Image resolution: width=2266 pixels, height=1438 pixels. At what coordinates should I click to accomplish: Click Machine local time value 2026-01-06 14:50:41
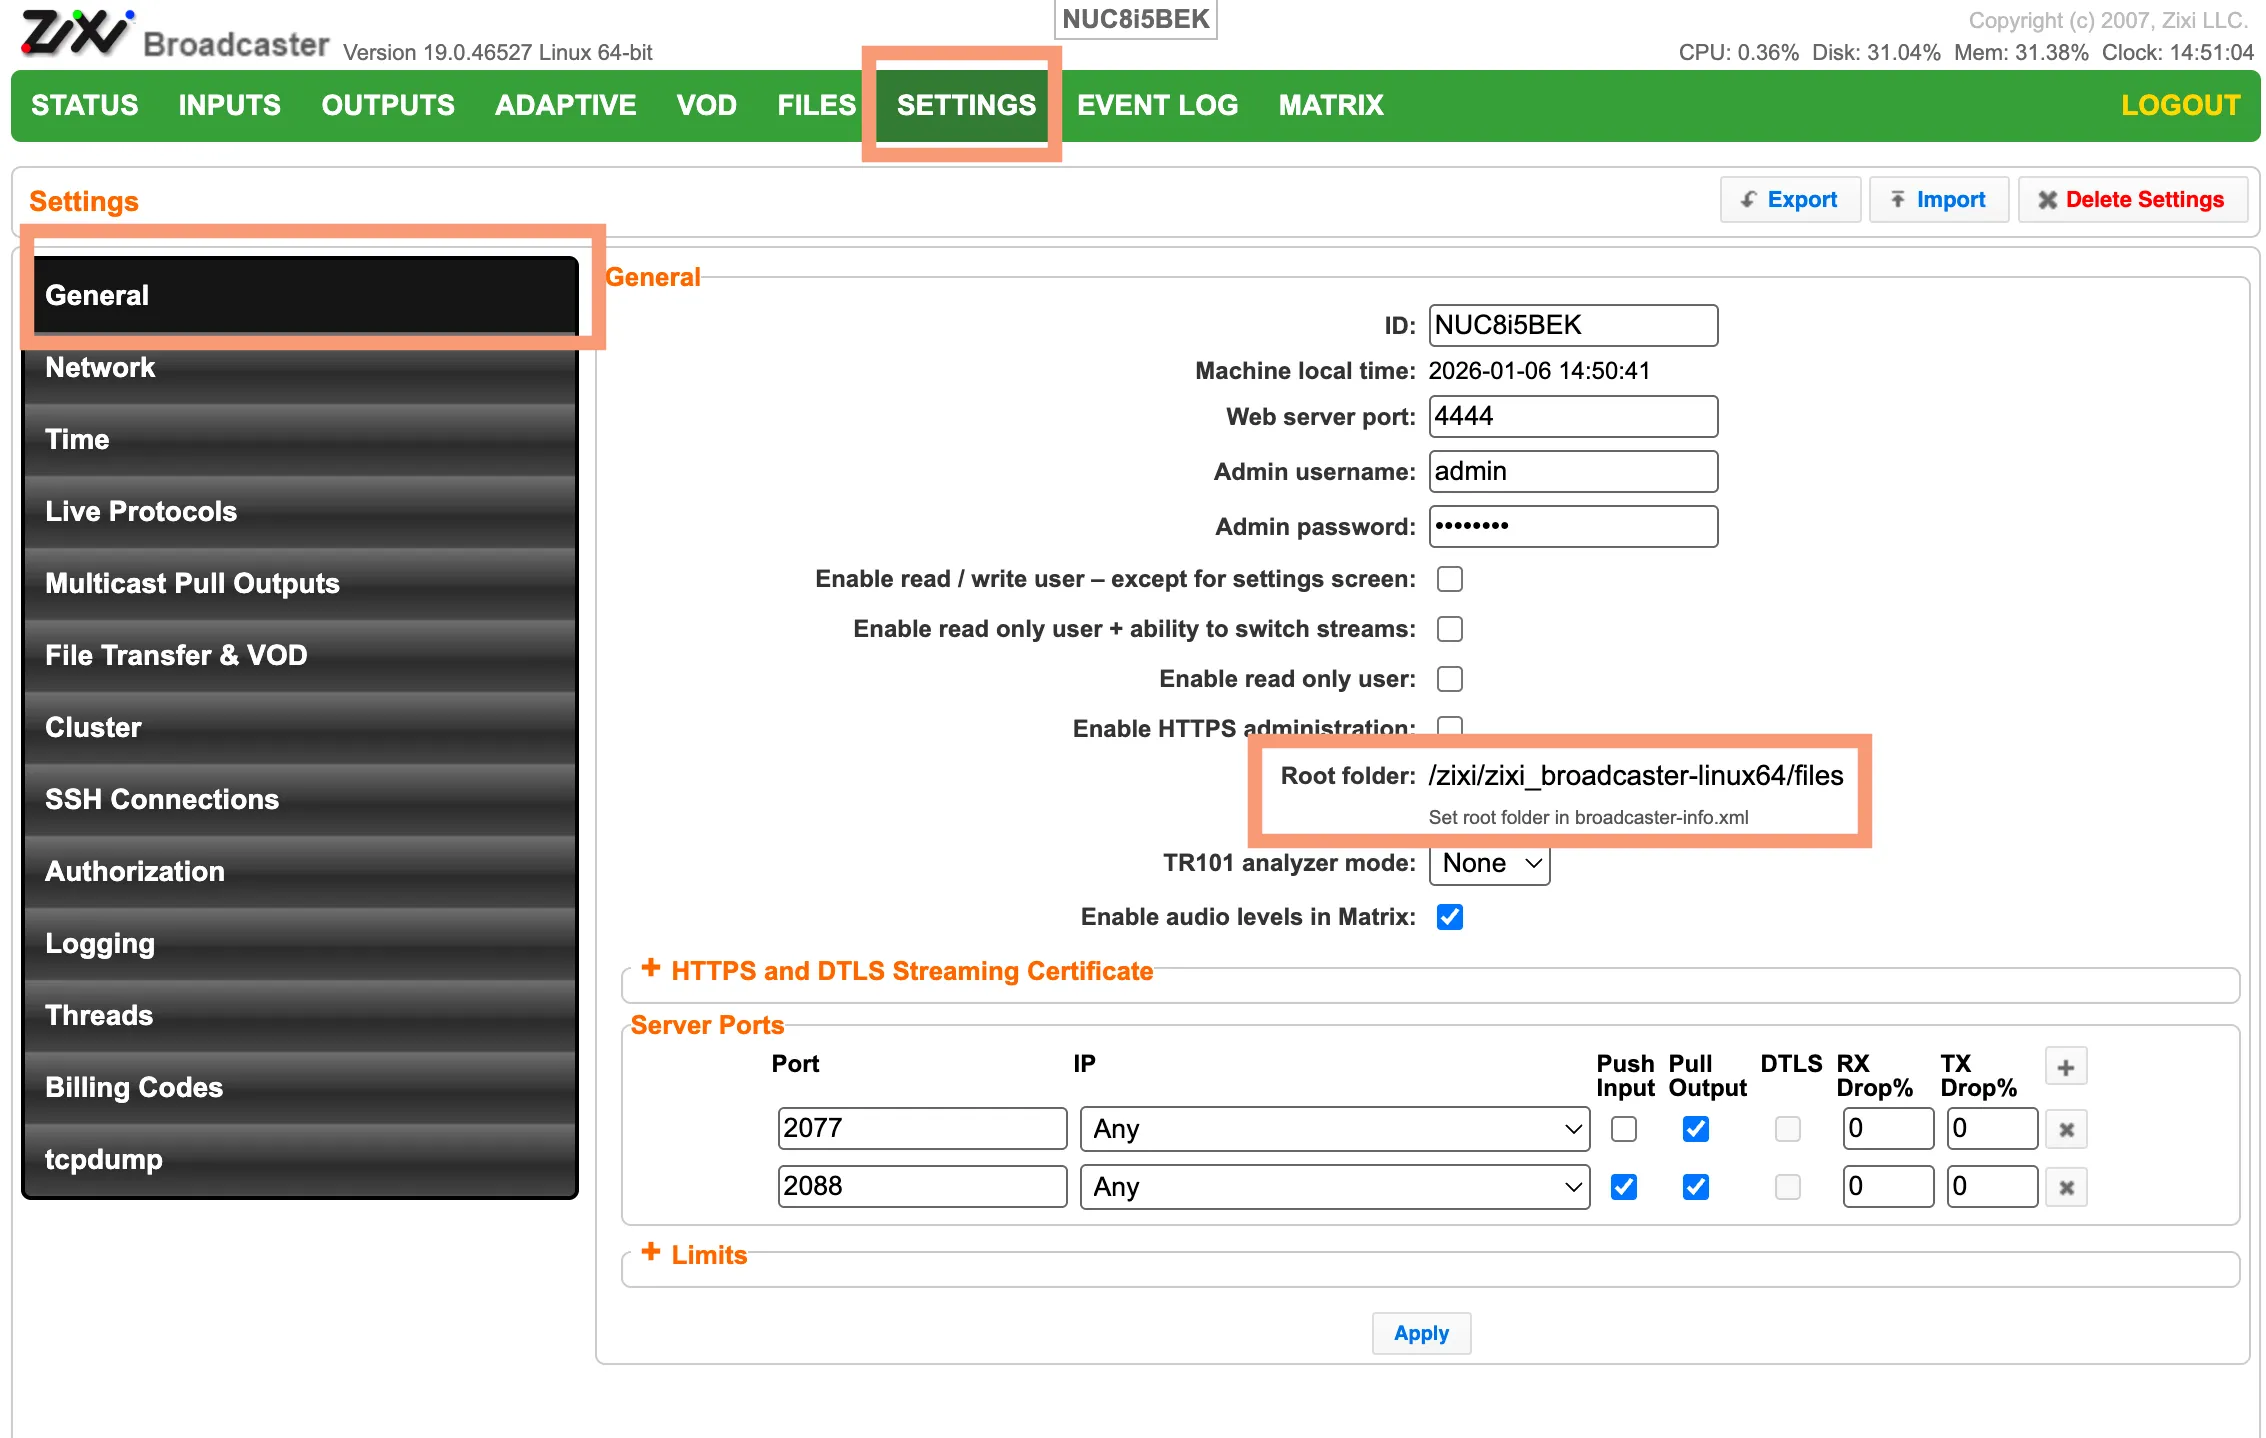tap(1539, 371)
